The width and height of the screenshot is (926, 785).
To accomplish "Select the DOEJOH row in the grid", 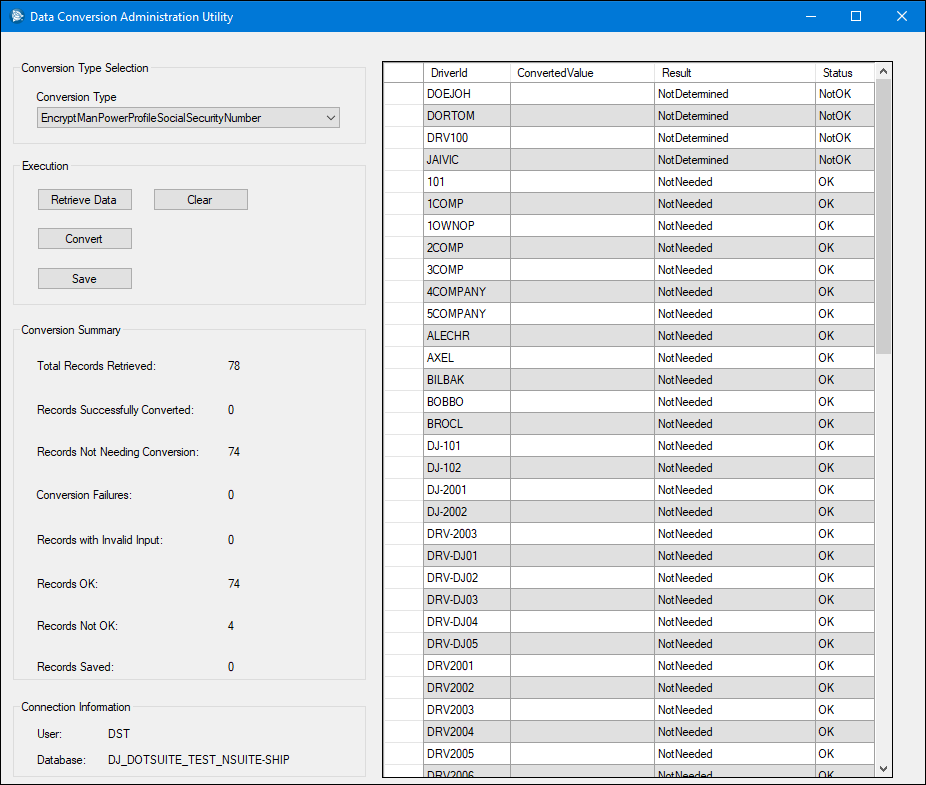I will (467, 93).
